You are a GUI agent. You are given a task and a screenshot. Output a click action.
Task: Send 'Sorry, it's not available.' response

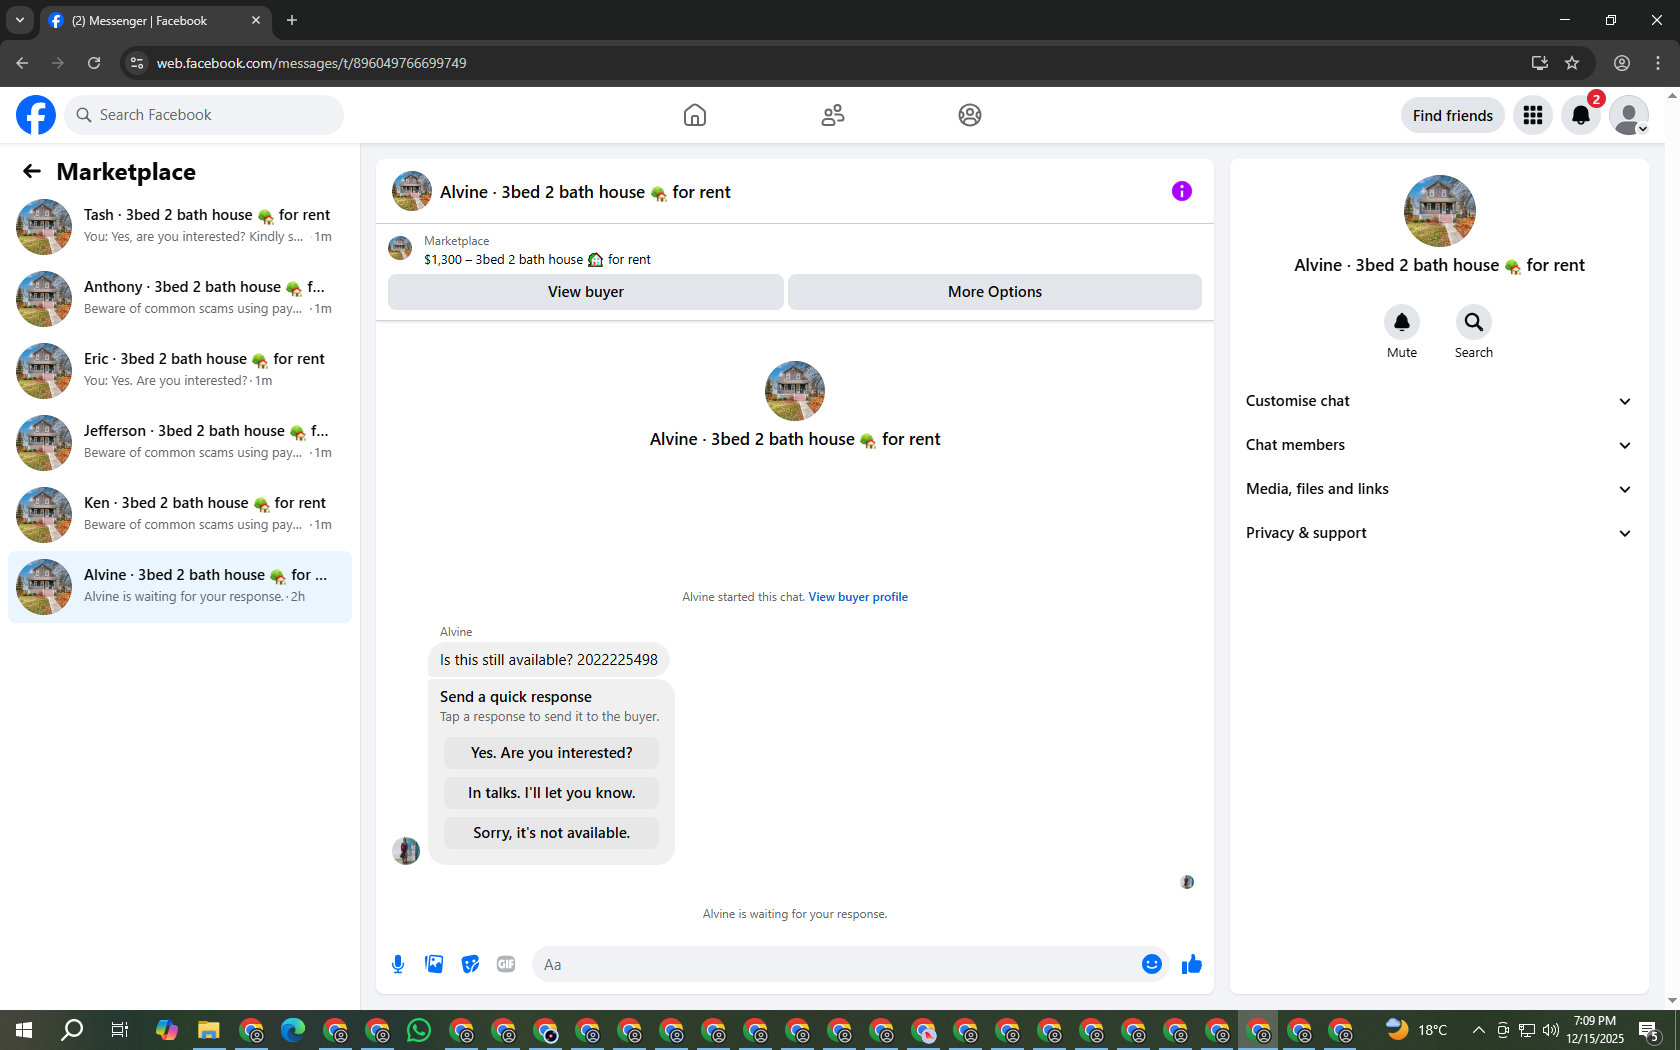pyautogui.click(x=552, y=833)
